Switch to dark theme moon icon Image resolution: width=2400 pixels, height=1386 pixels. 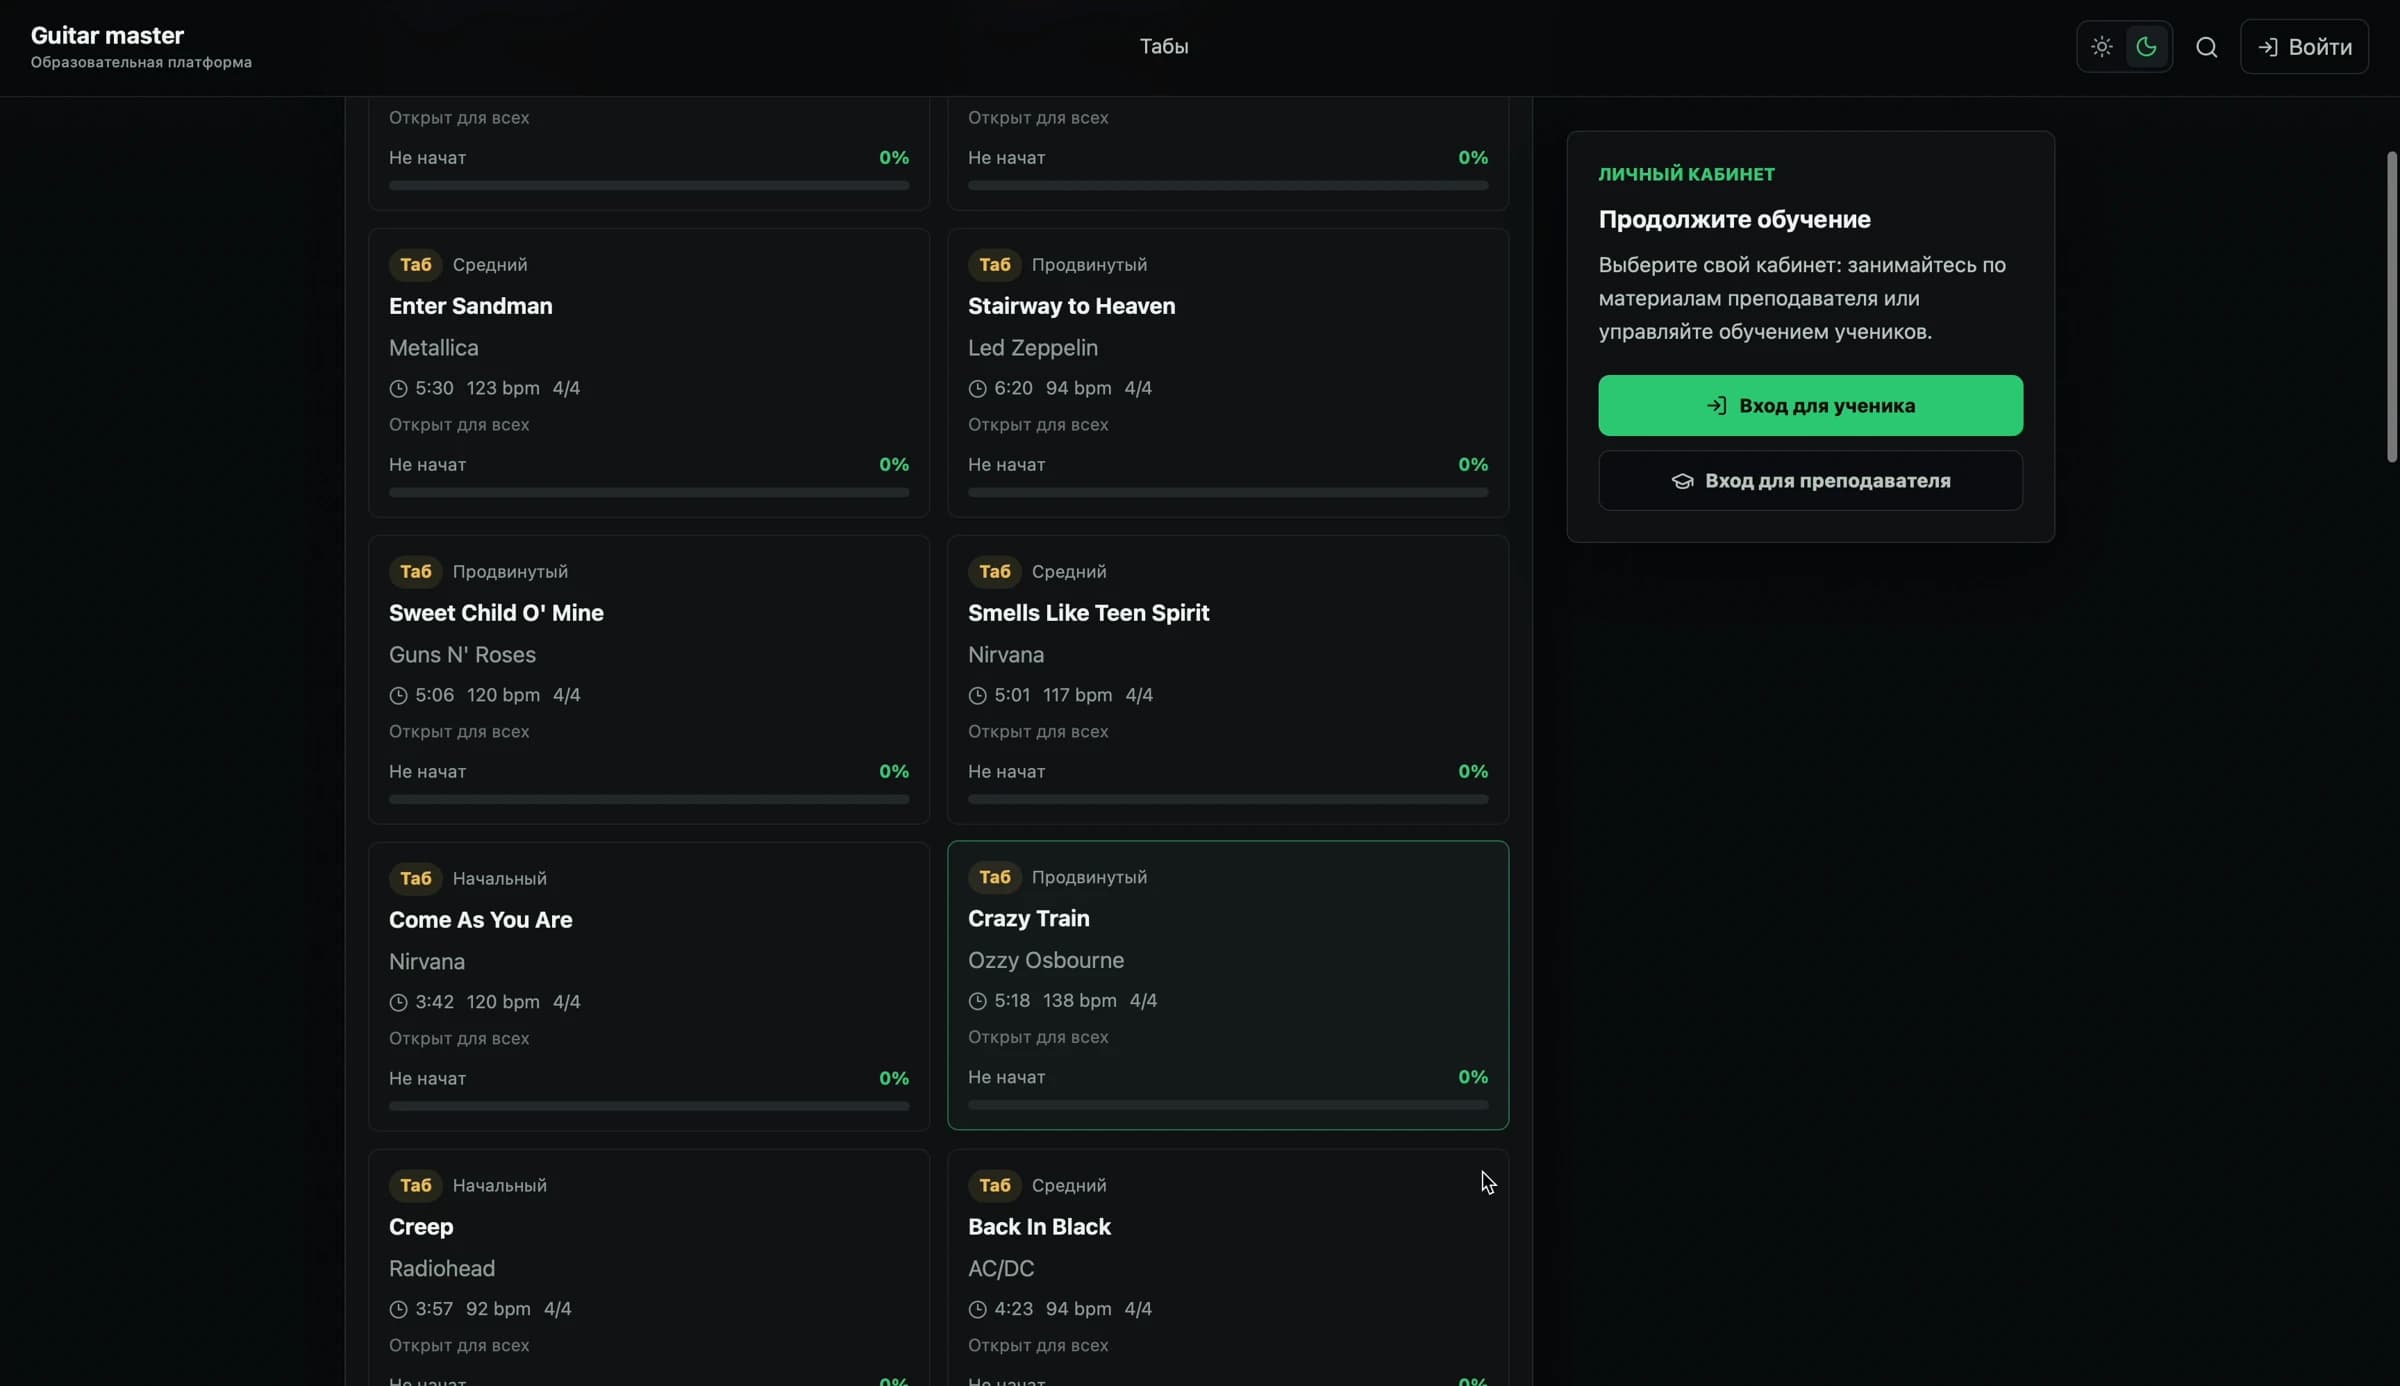[2146, 47]
